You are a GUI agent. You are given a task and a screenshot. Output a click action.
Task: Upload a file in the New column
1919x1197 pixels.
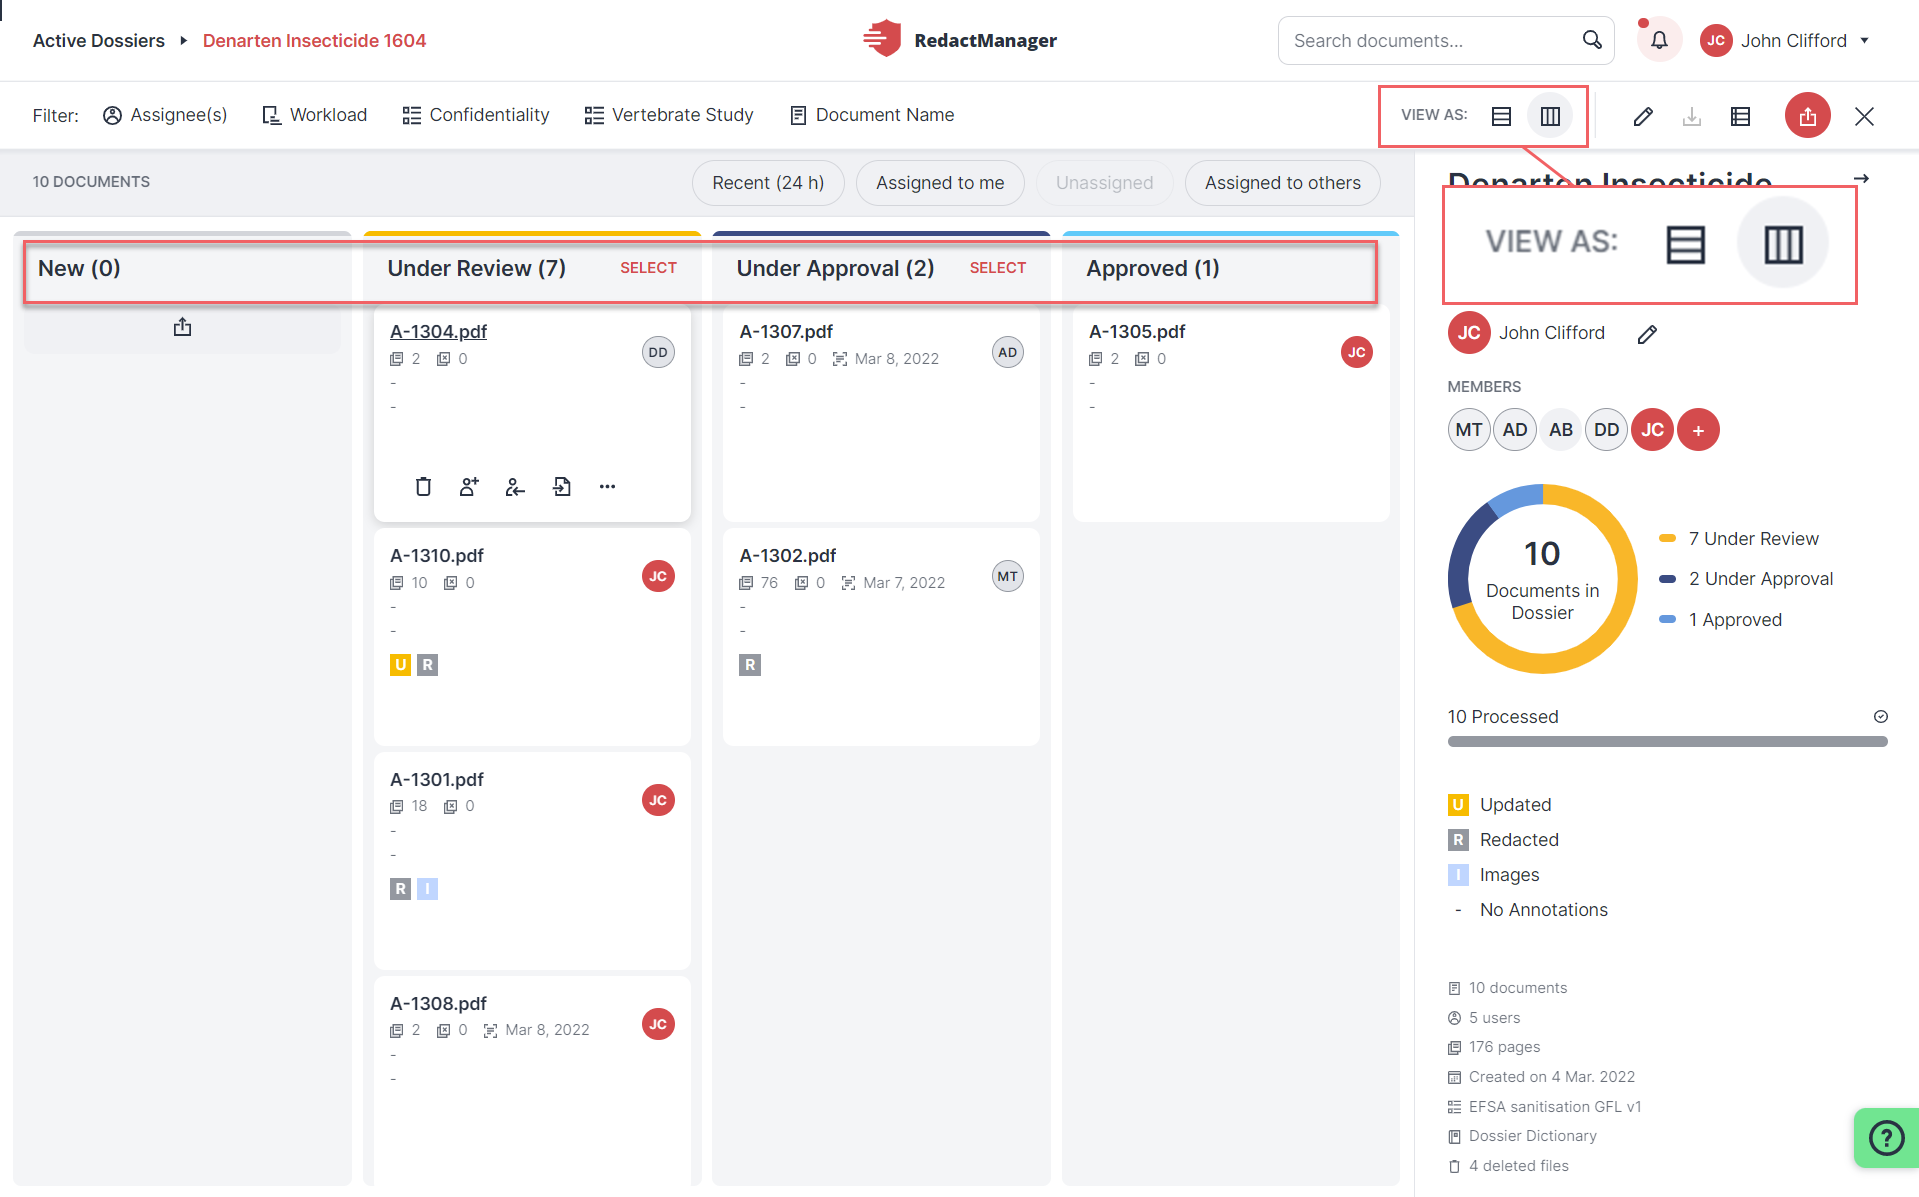(x=182, y=327)
